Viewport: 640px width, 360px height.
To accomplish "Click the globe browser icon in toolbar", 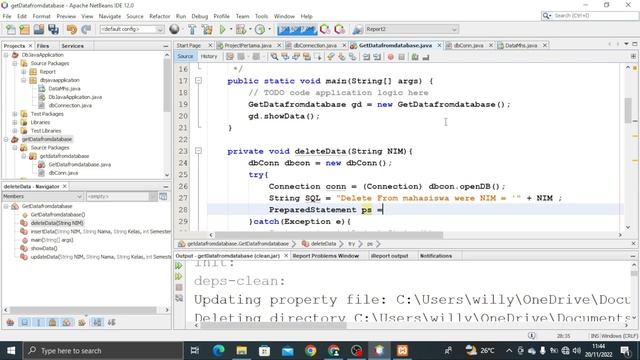I will 174,29.
